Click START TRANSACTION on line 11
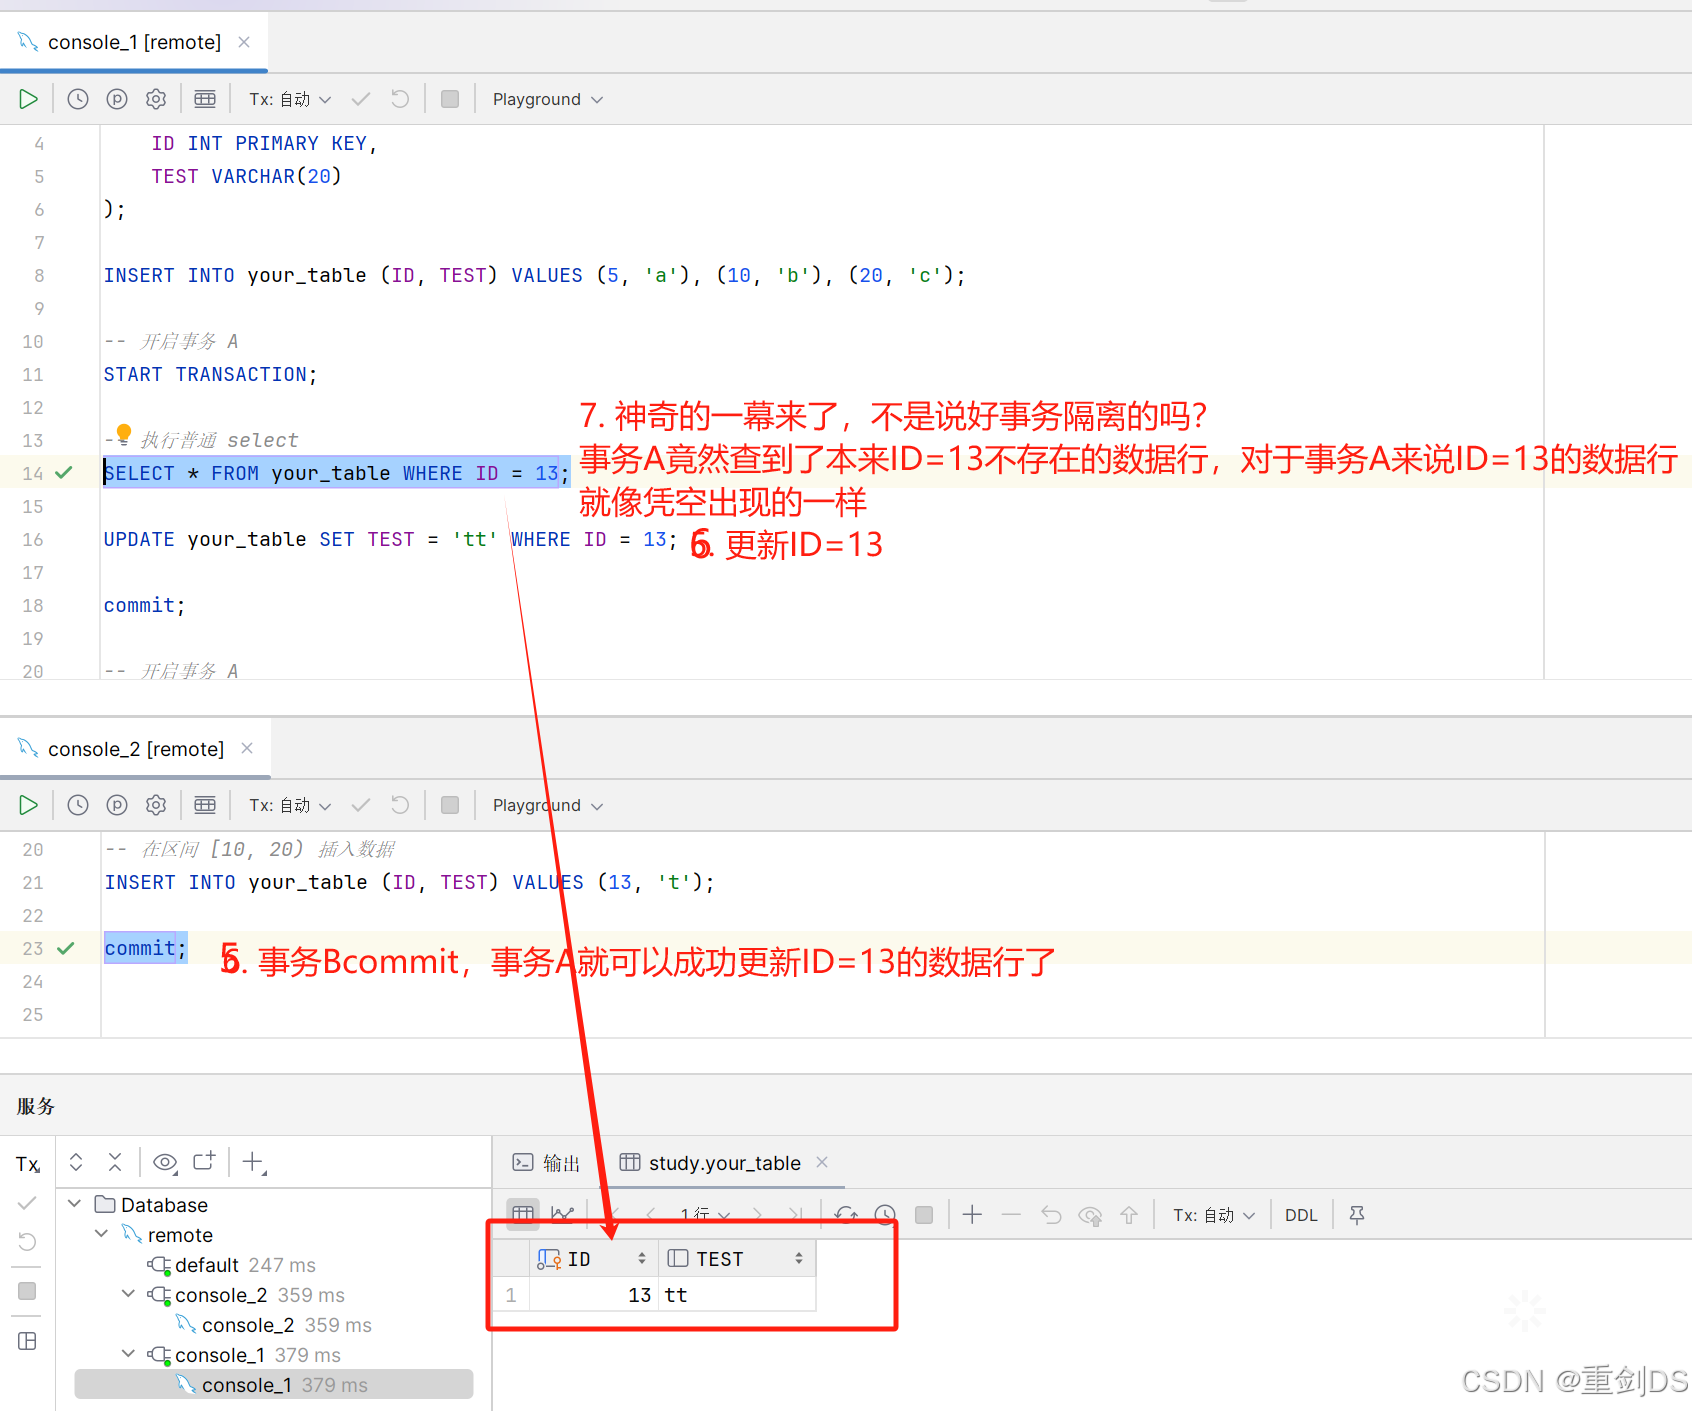The height and width of the screenshot is (1411, 1692). (211, 374)
